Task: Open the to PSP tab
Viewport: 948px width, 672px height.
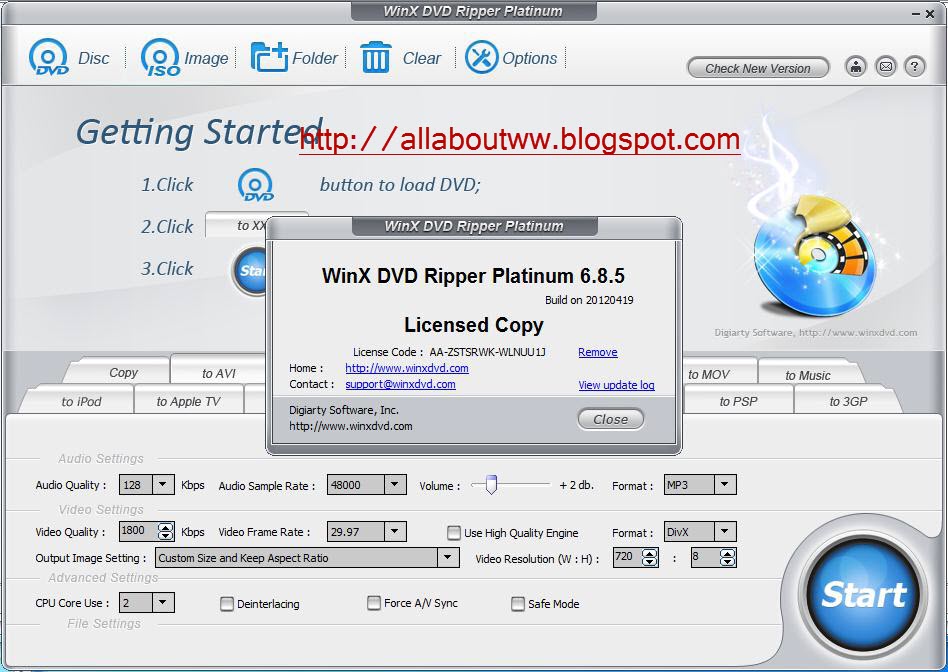Action: coord(738,401)
